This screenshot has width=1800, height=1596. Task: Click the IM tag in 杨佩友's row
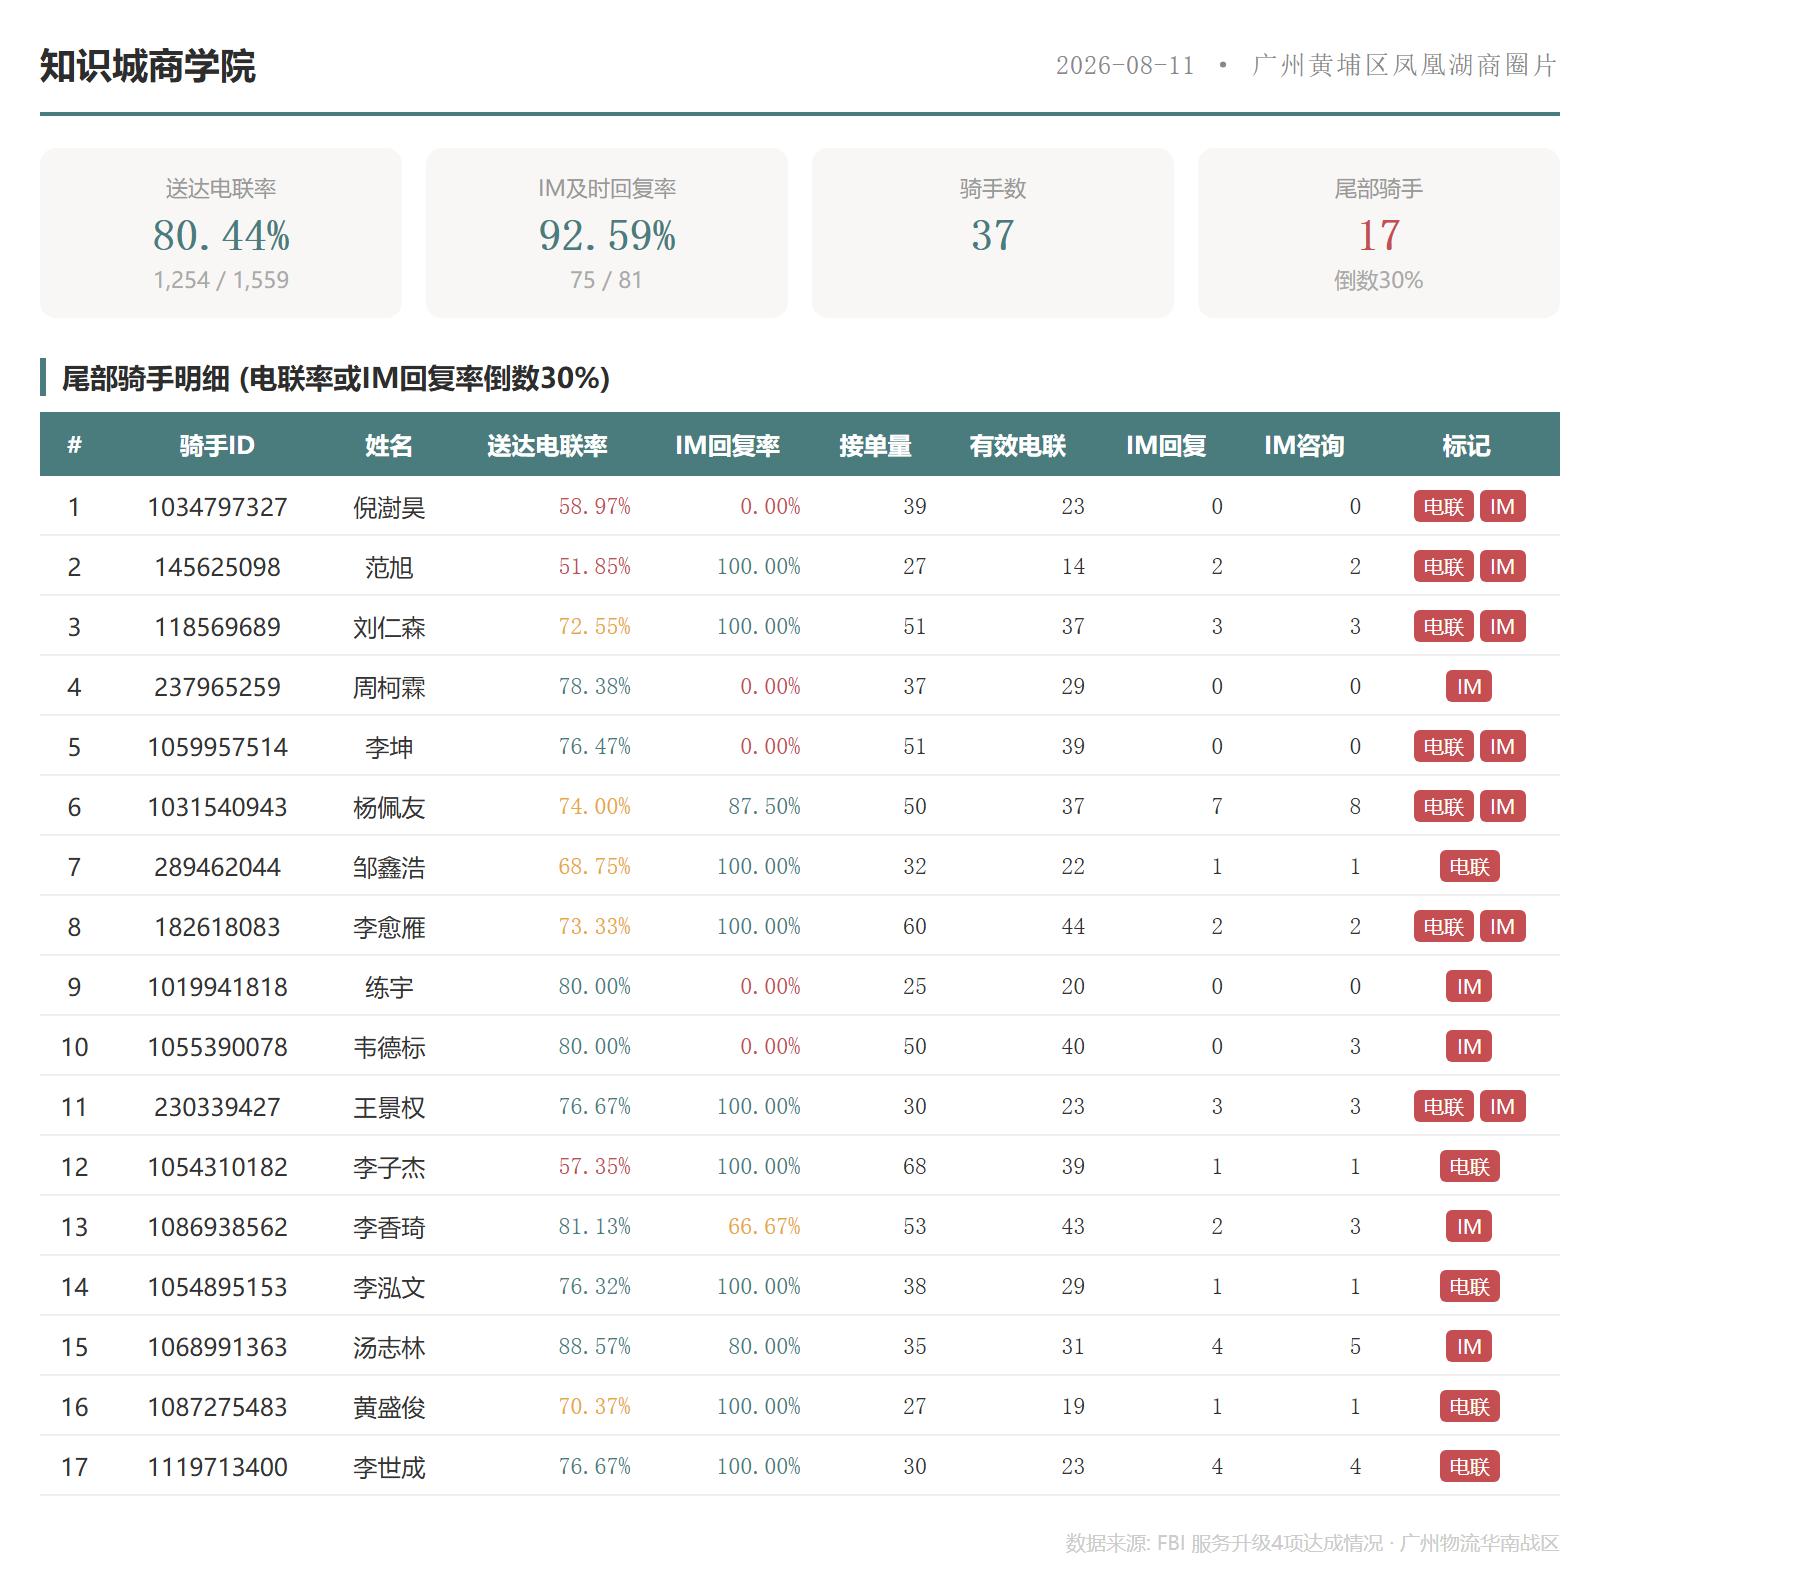coord(1502,806)
